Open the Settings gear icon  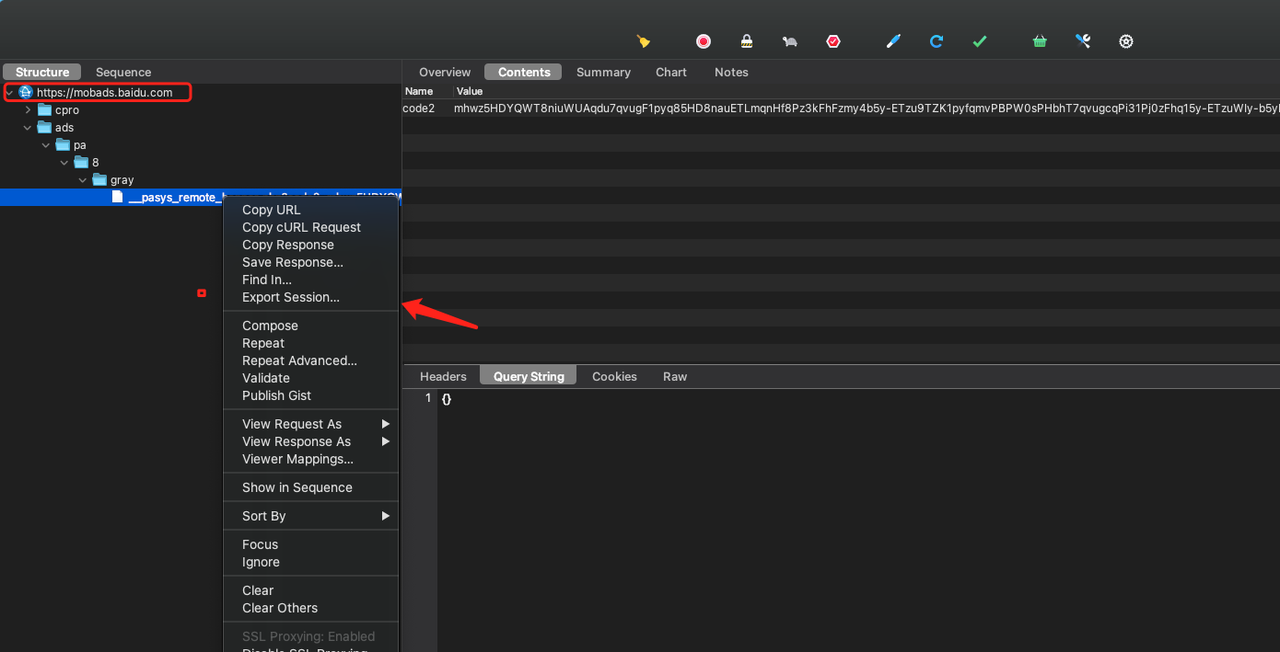[x=1126, y=41]
